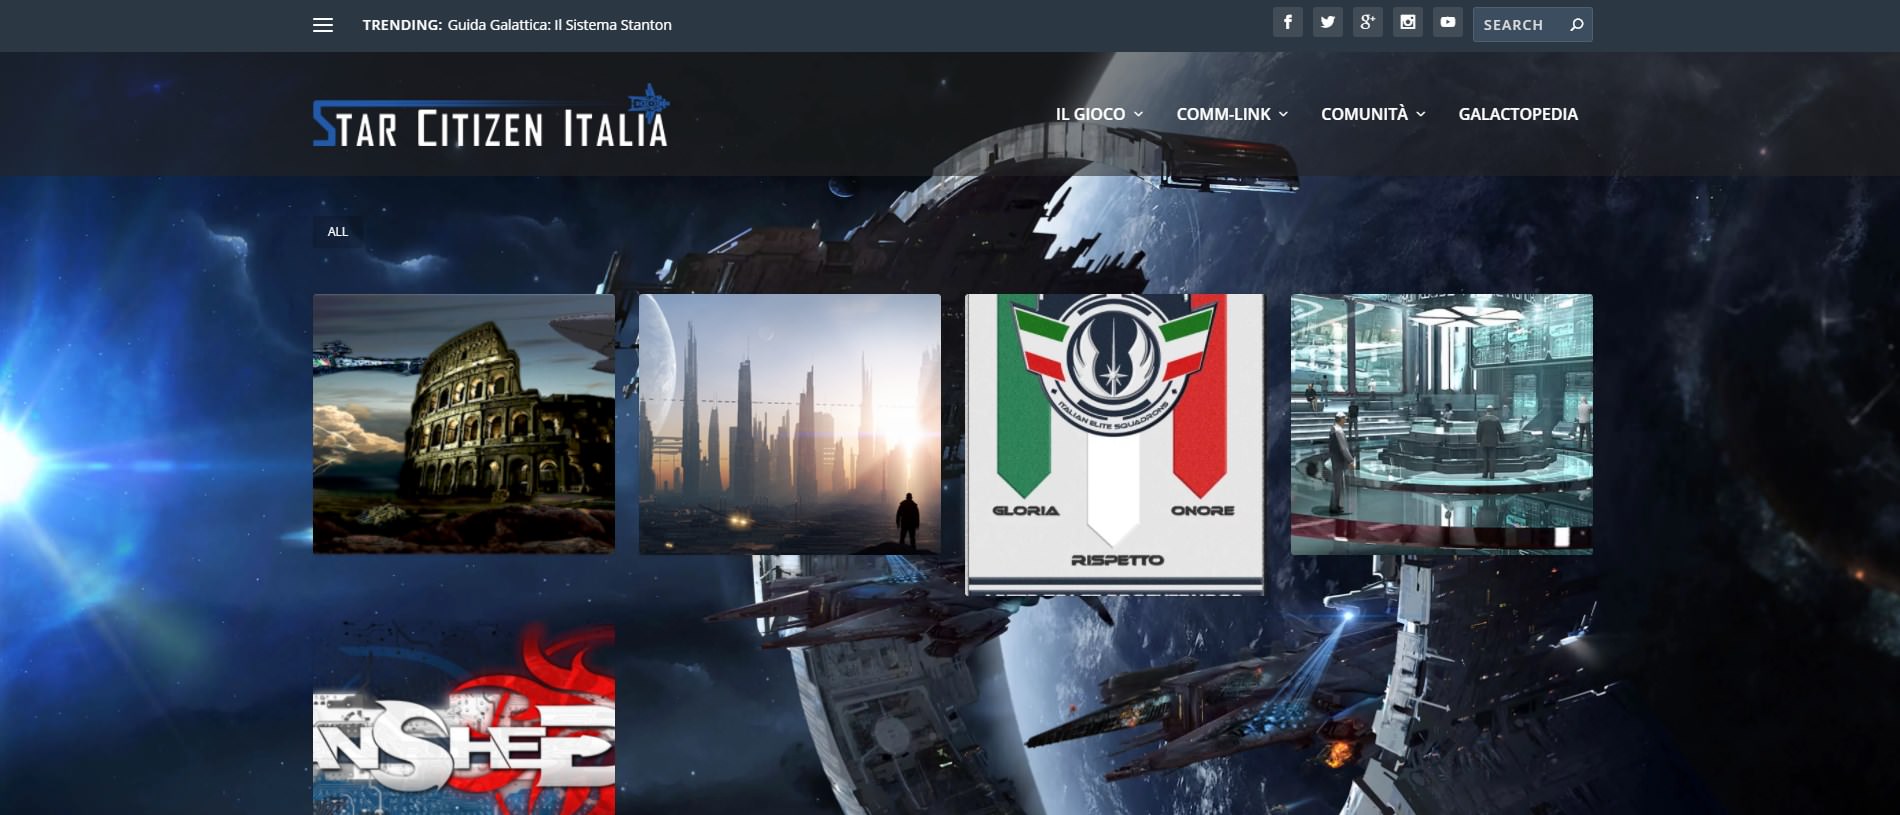
Task: Open the space station interior thumbnail
Action: pos(1441,424)
